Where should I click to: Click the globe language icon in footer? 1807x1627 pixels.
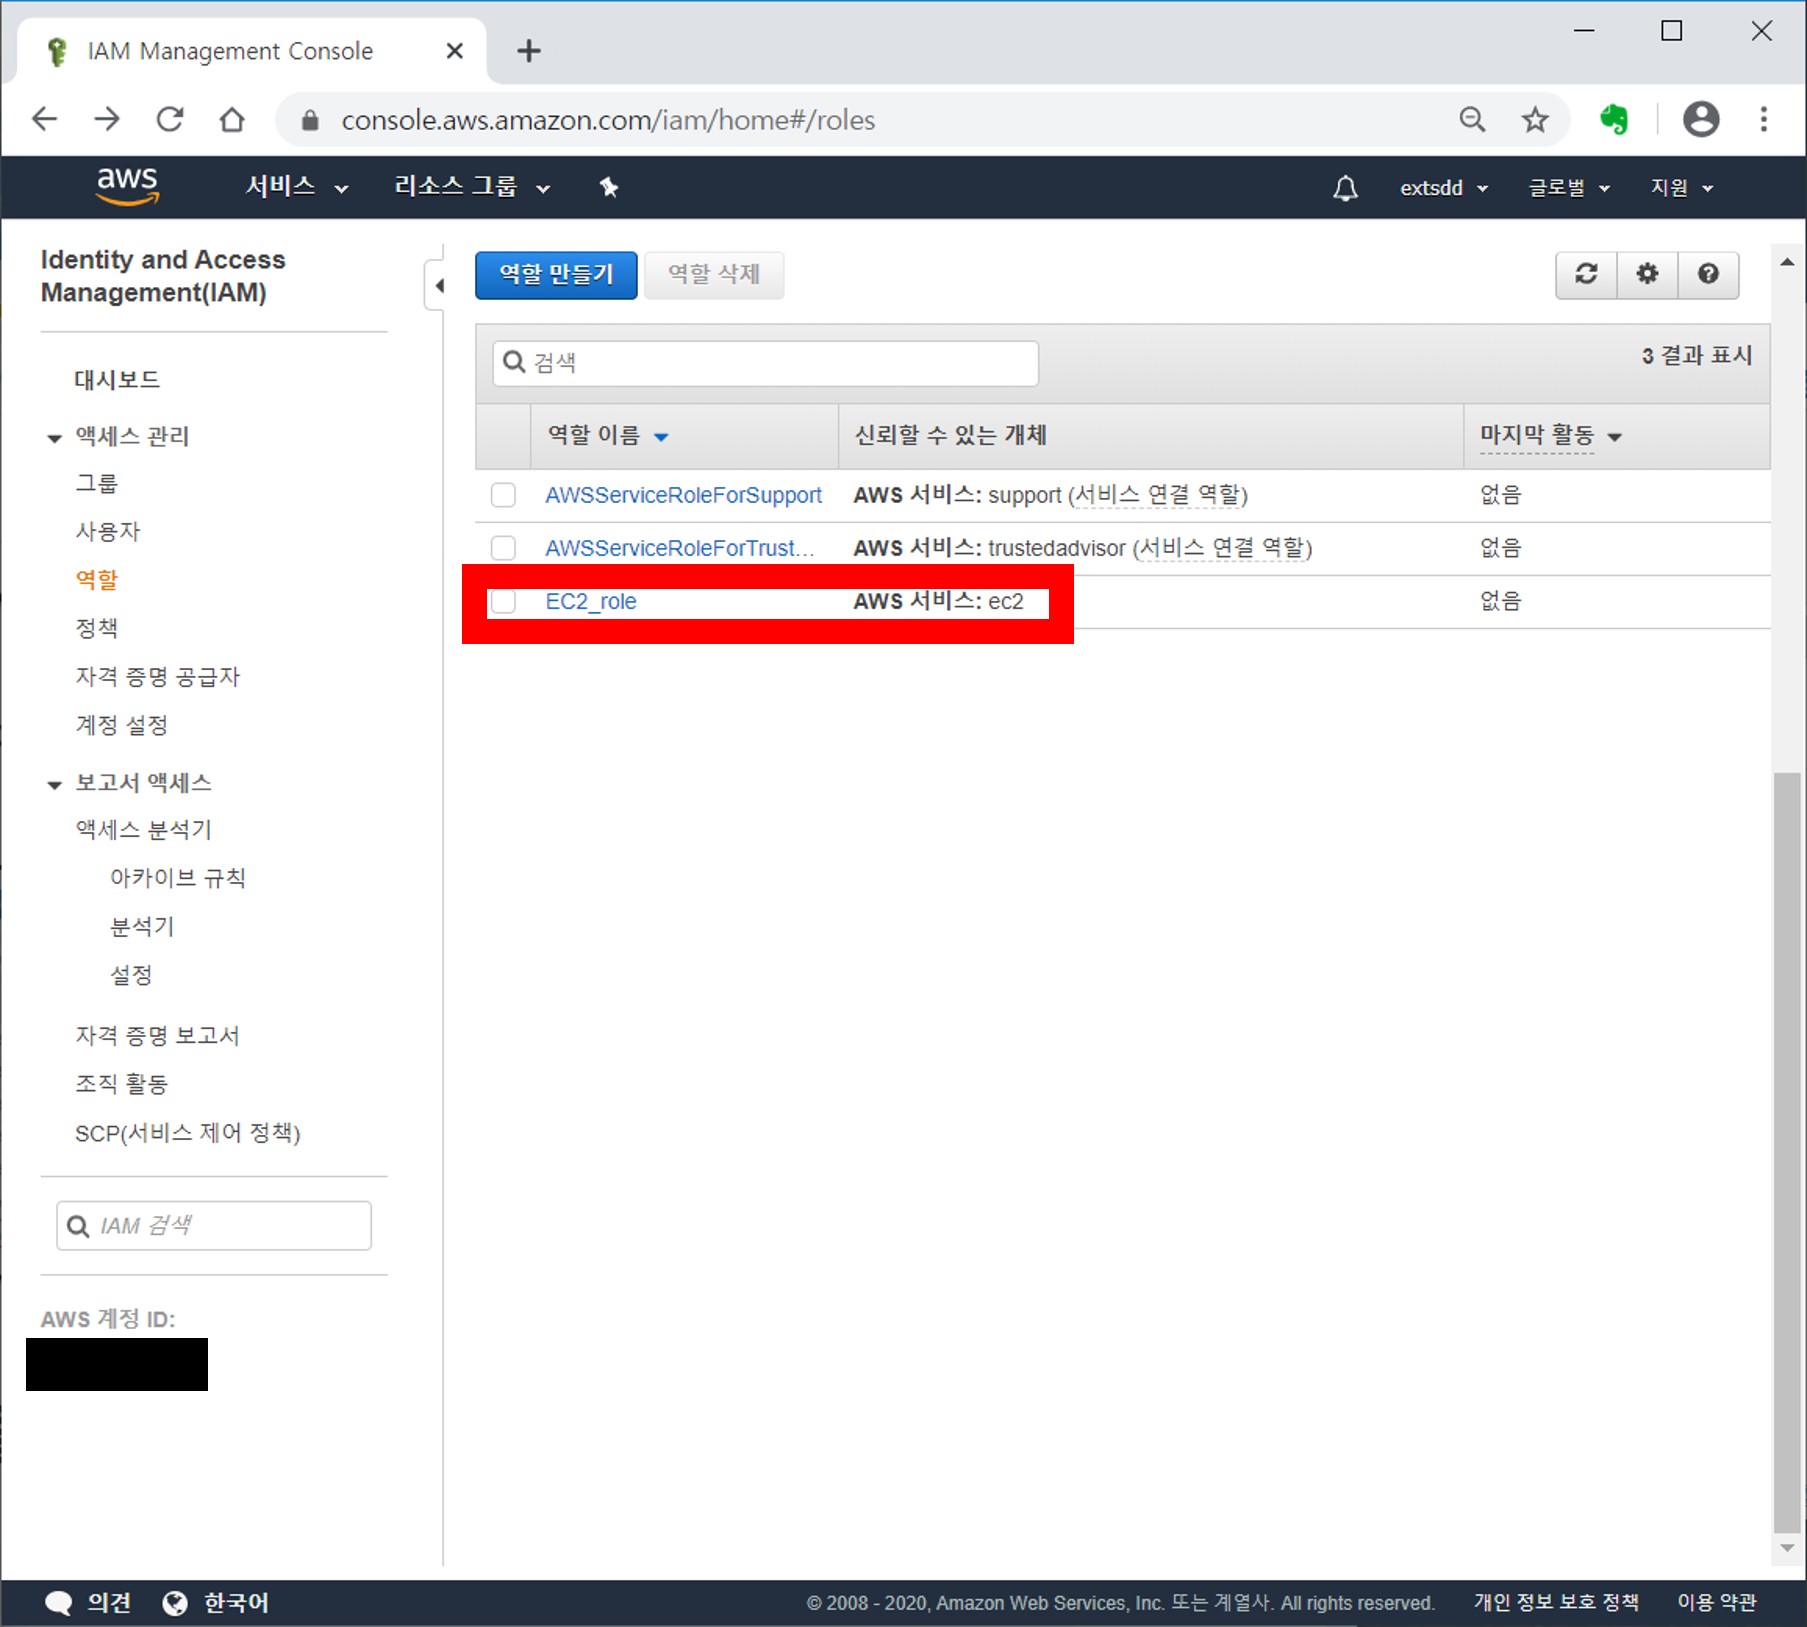[x=175, y=1603]
